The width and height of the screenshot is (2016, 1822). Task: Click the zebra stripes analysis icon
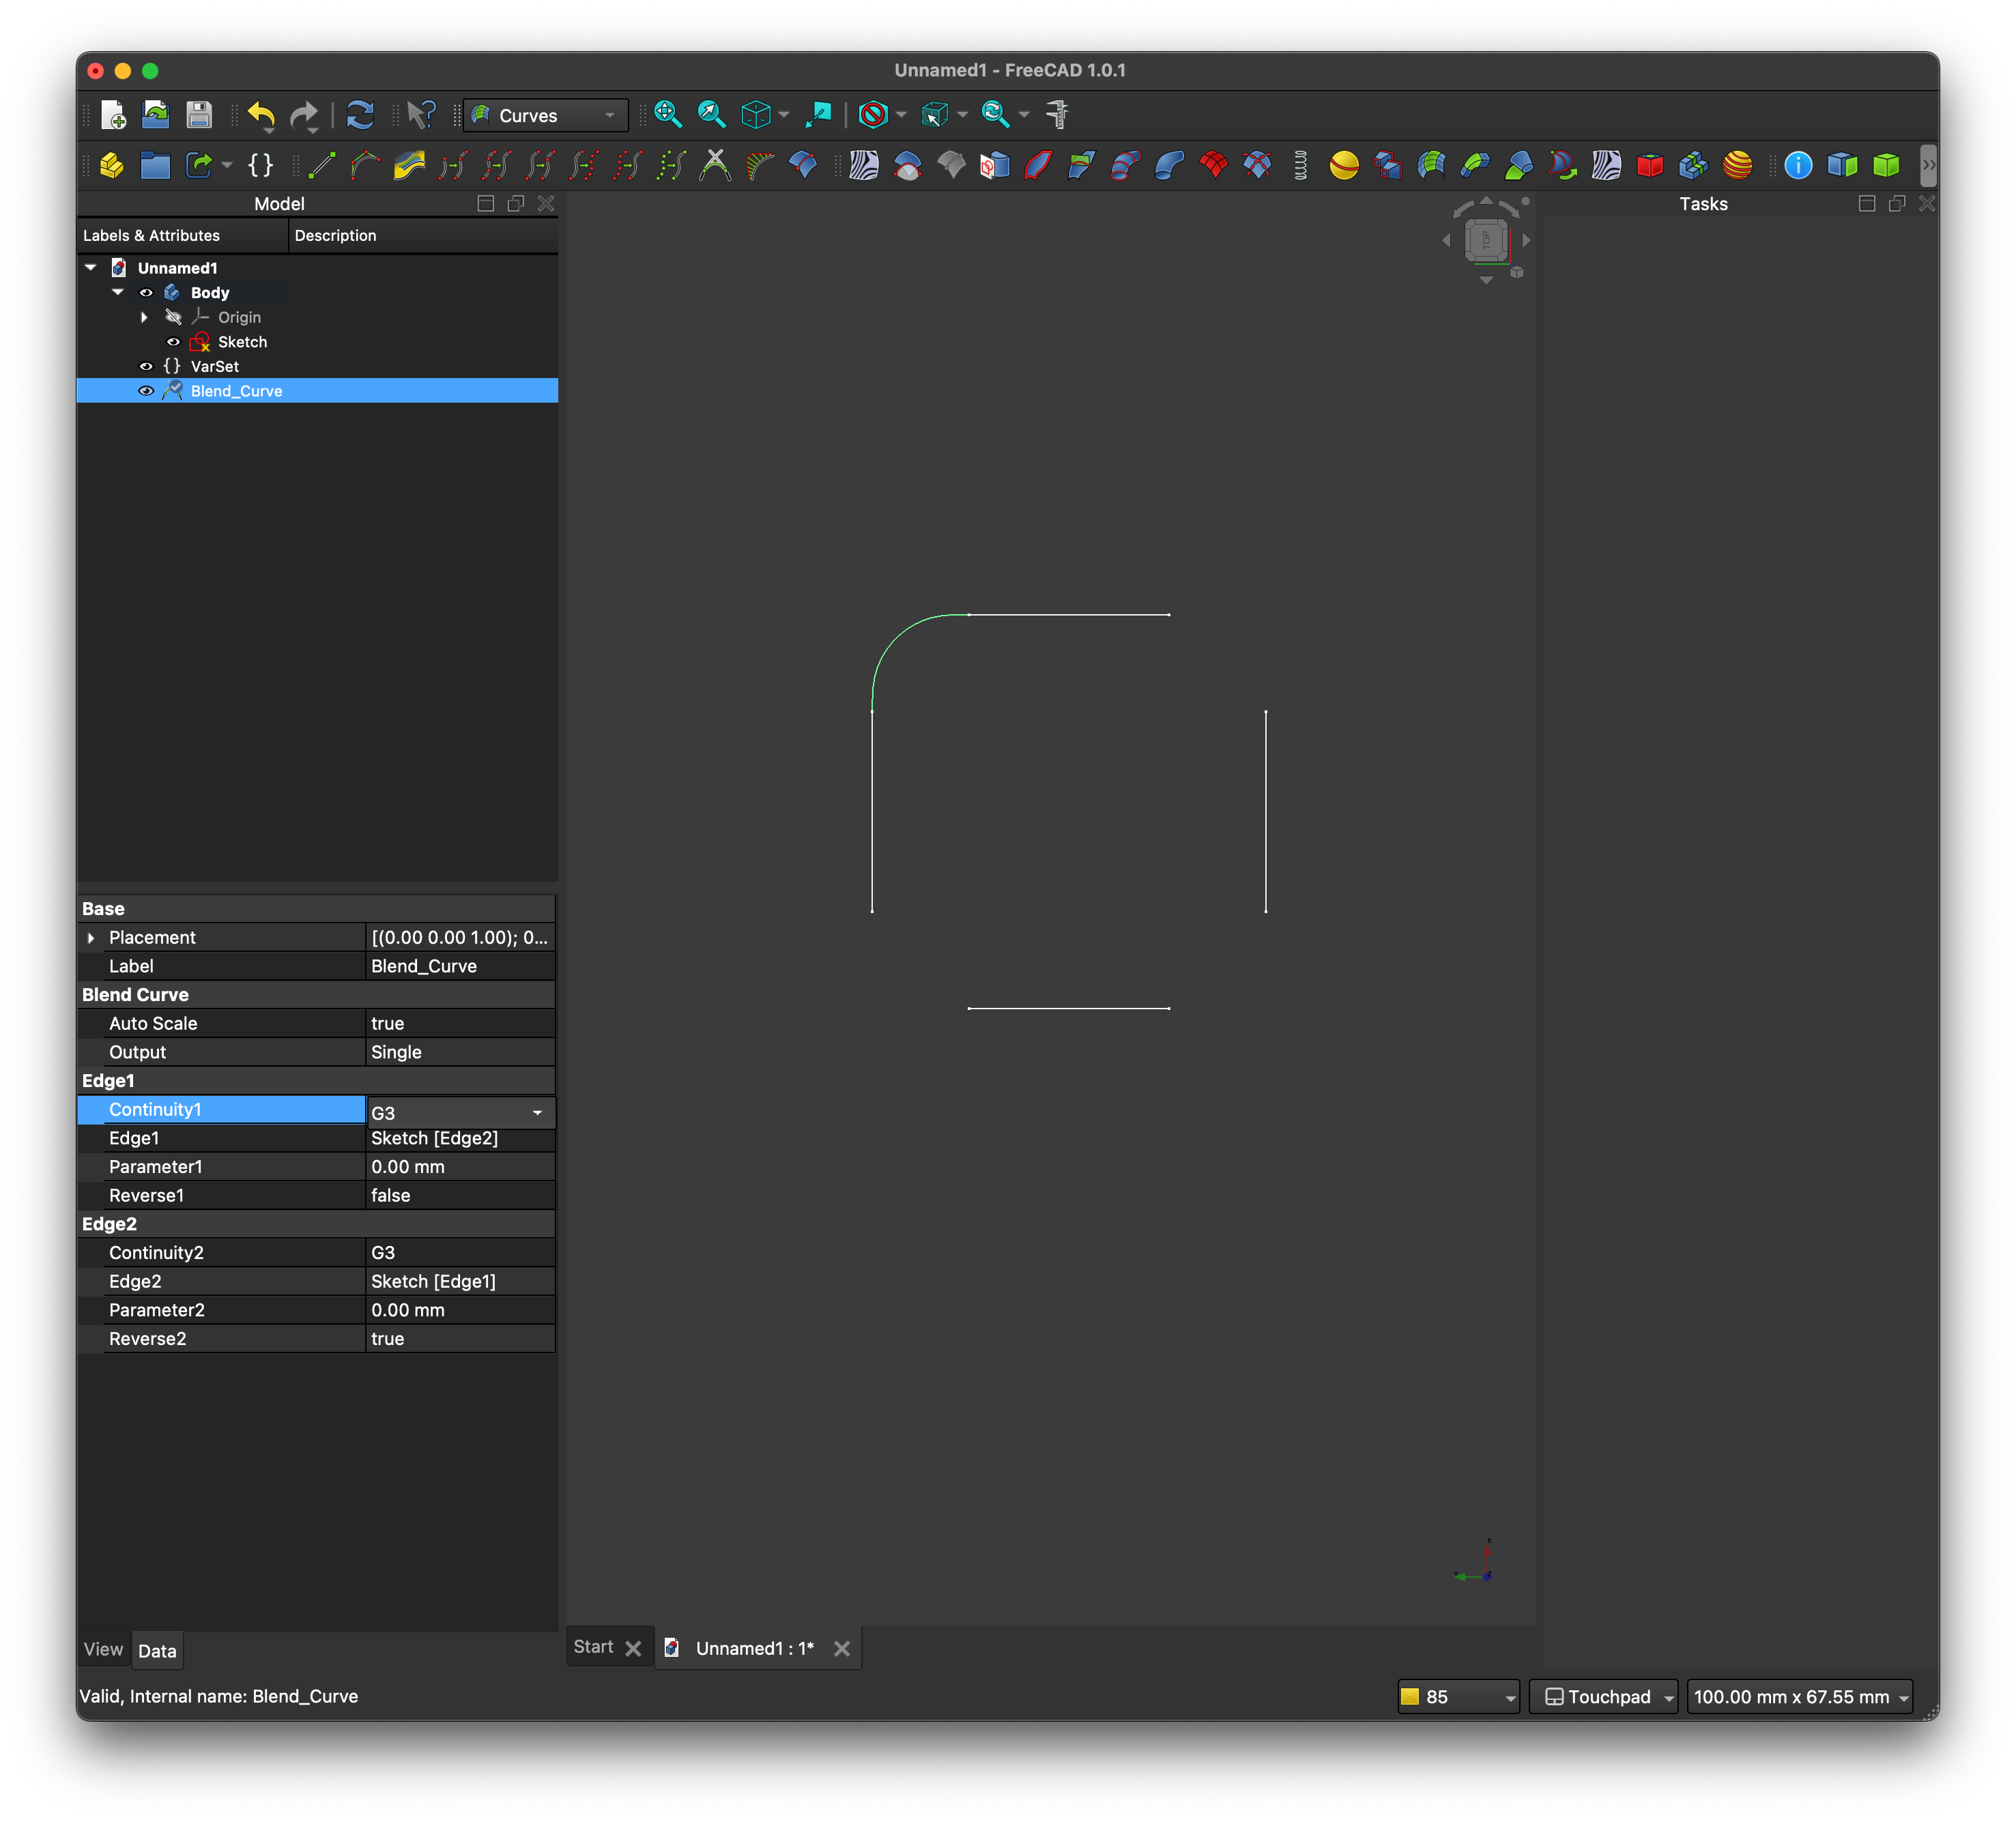coord(863,165)
